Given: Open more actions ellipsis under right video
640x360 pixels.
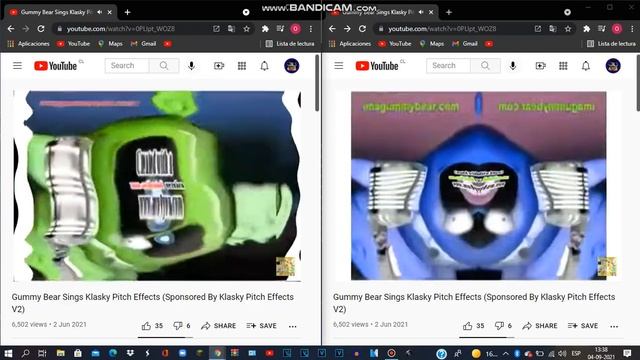Looking at the screenshot, I should pos(614,327).
